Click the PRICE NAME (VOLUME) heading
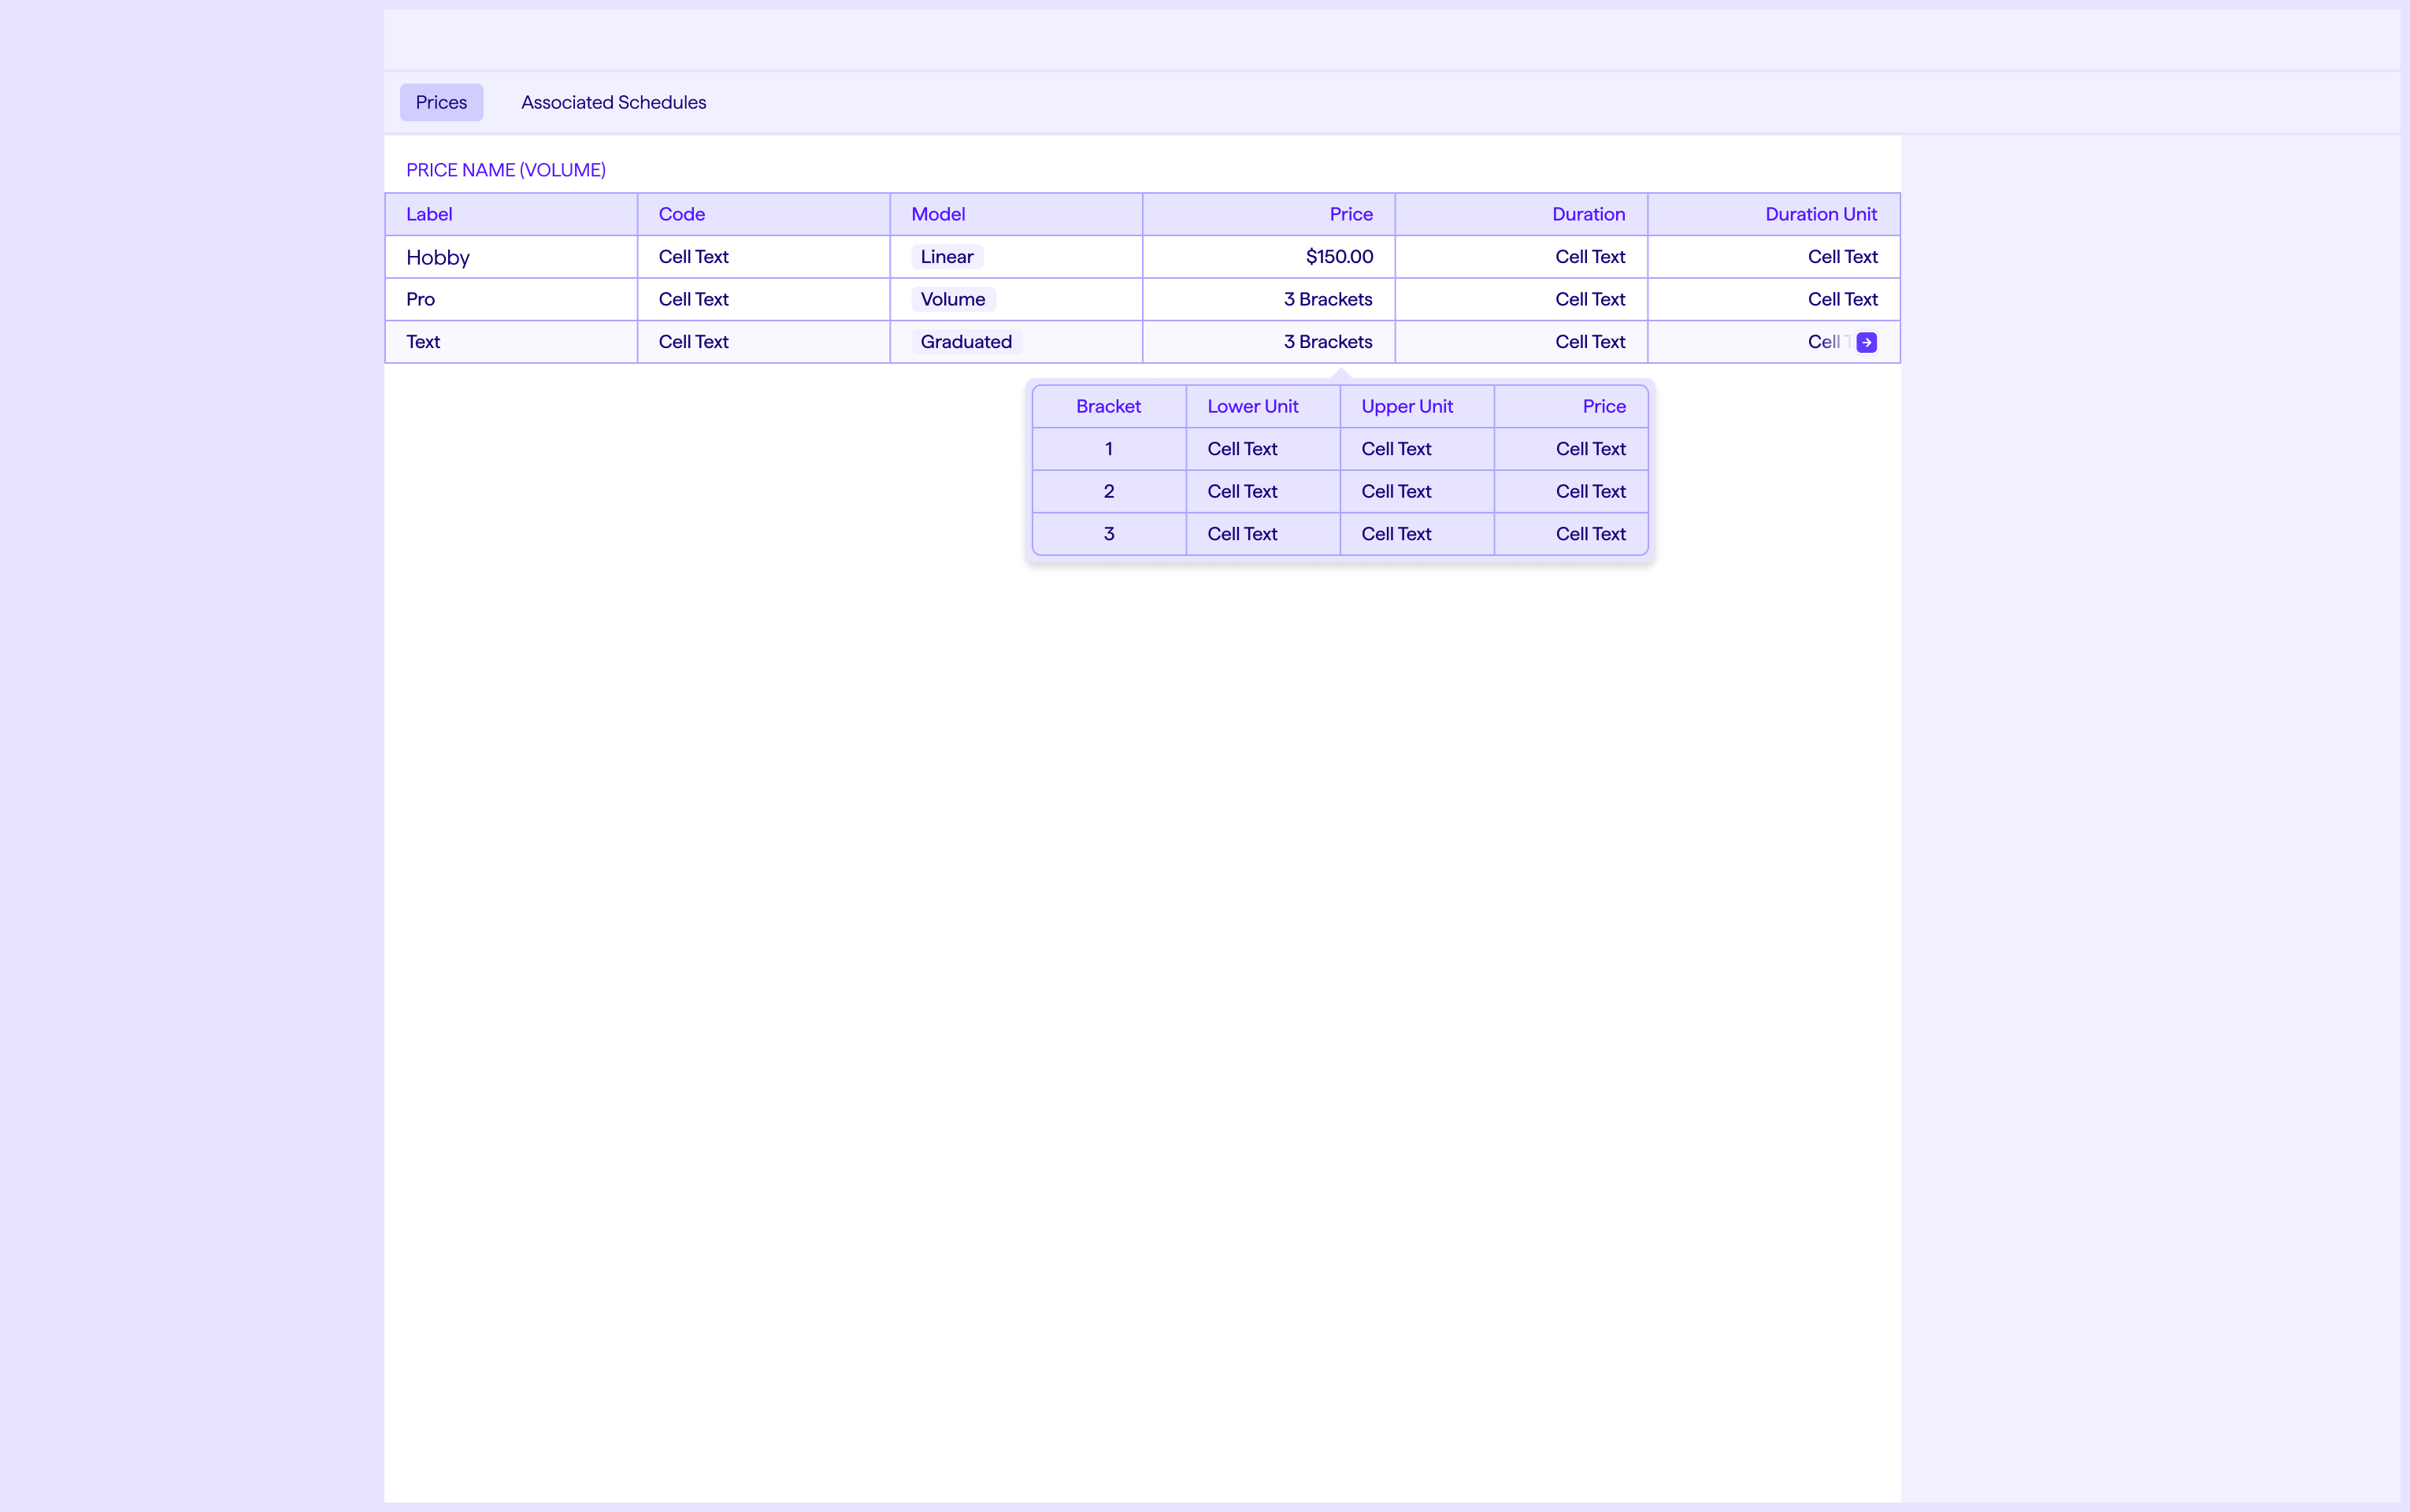This screenshot has width=2410, height=1512. tap(506, 170)
